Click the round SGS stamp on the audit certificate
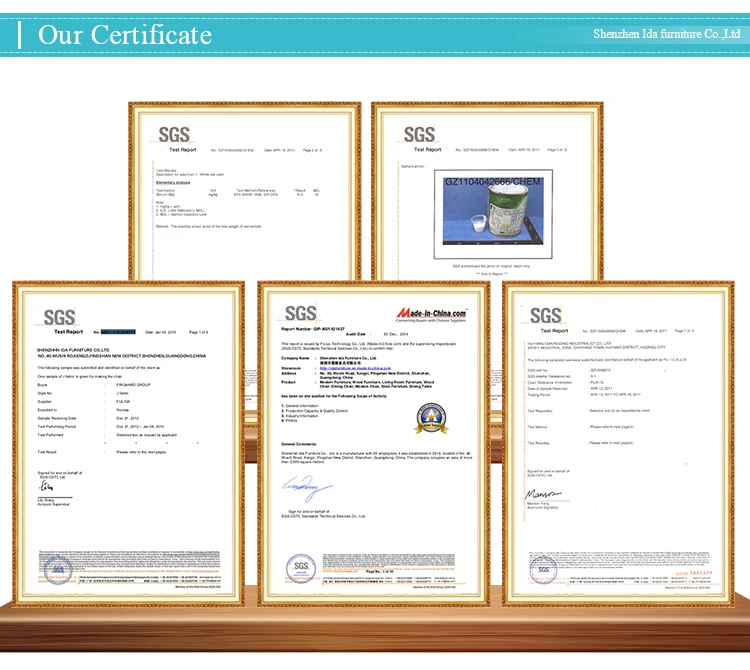The image size is (750, 670). click(x=301, y=568)
